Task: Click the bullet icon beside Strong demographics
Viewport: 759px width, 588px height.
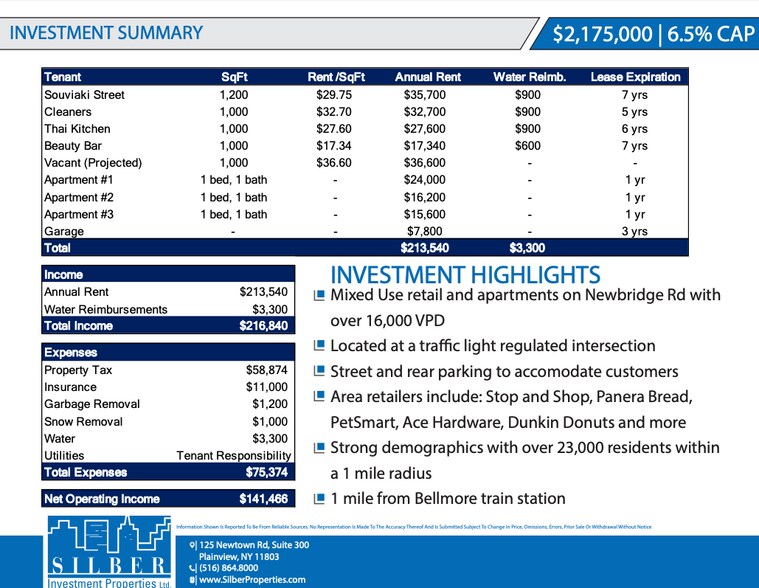Action: click(319, 448)
